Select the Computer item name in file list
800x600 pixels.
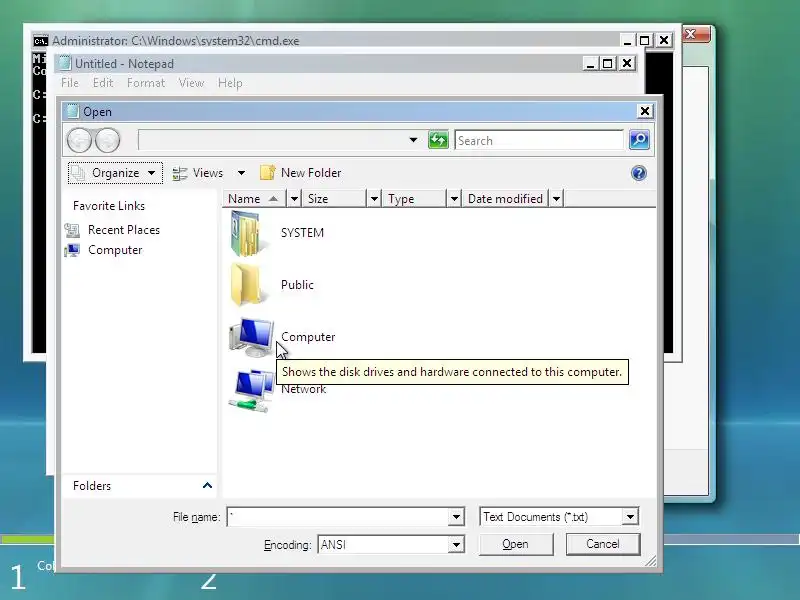pyautogui.click(x=308, y=337)
